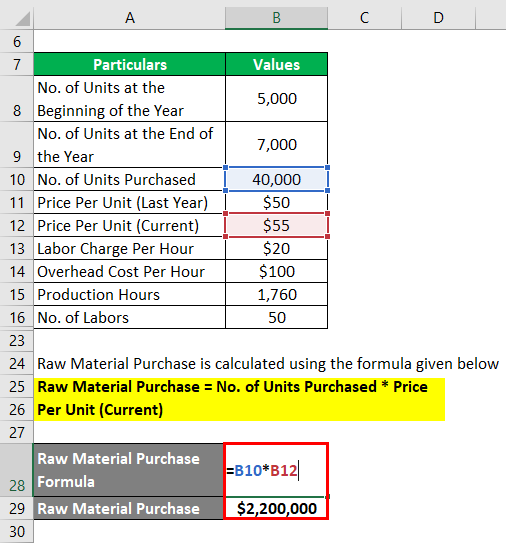
Task: Click the select-all corner triangle
Action: [x=23, y=18]
